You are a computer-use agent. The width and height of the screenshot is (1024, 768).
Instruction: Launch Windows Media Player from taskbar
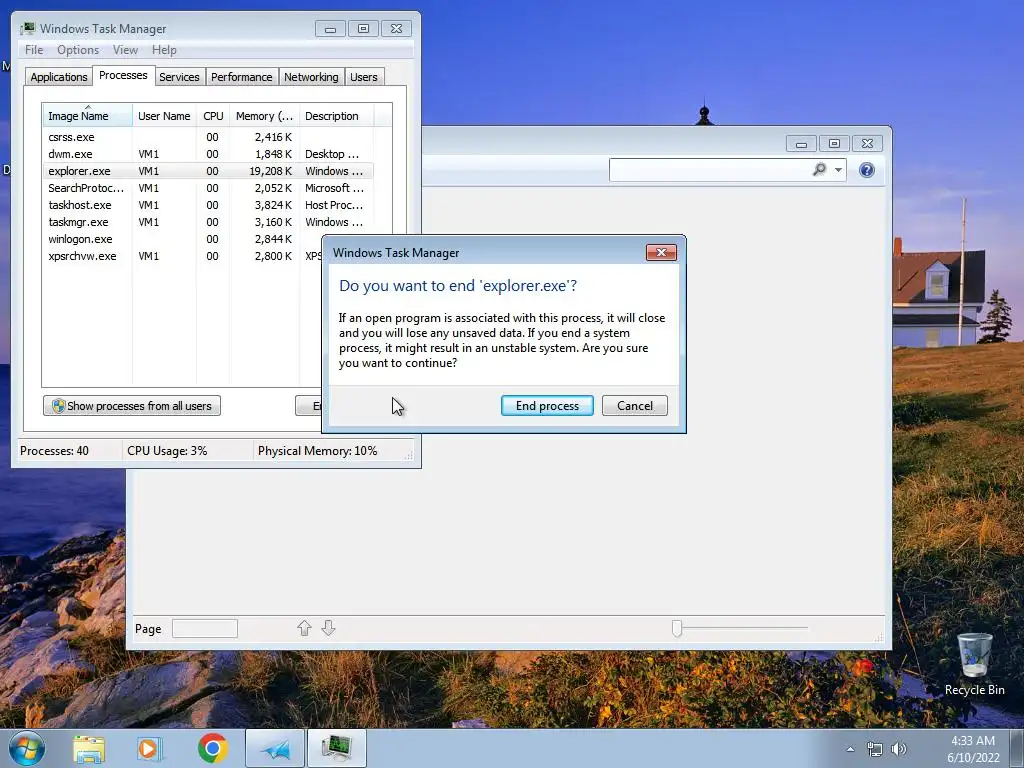[x=149, y=748]
